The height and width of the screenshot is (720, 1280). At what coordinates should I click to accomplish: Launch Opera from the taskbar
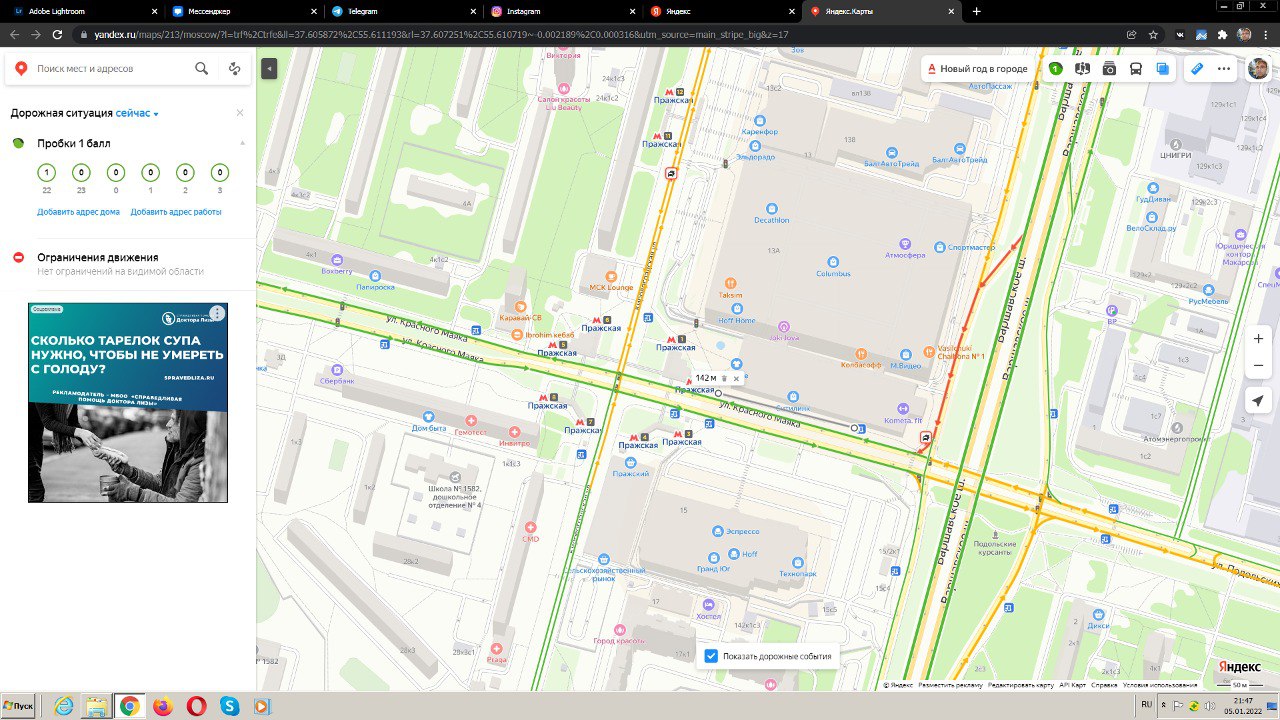(x=196, y=706)
